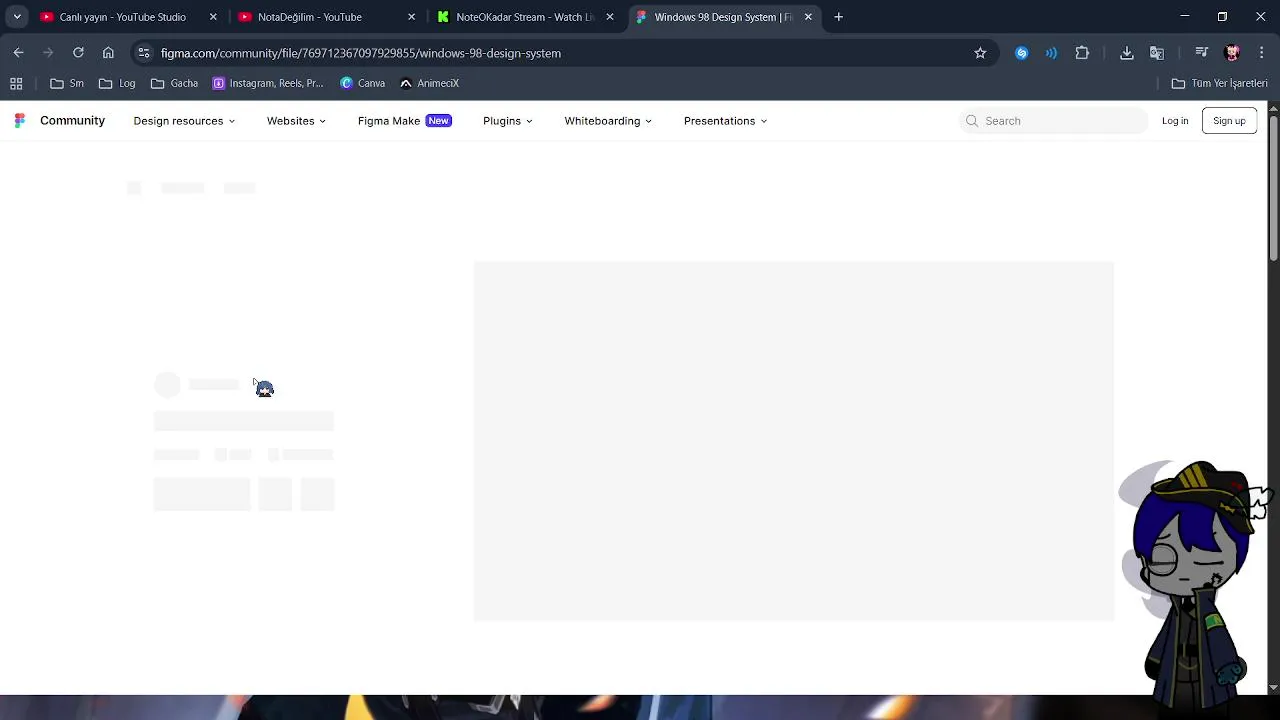Open the Google Translate extension icon
Viewport: 1280px width, 720px height.
[x=1157, y=53]
